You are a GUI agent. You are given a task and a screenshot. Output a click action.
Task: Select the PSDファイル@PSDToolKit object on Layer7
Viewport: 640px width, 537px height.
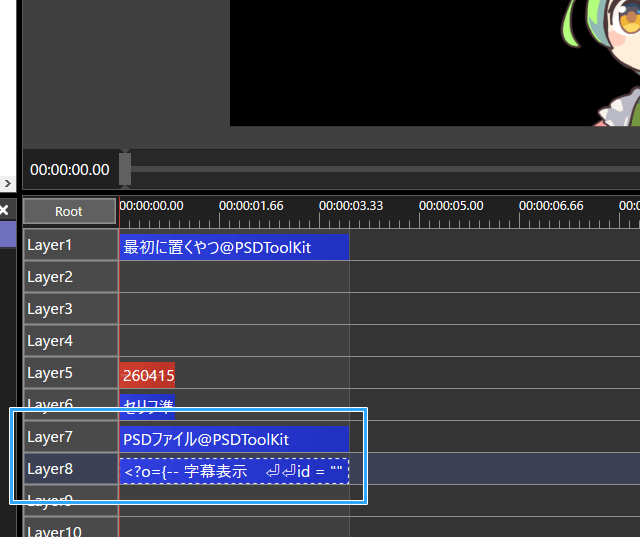point(233,439)
